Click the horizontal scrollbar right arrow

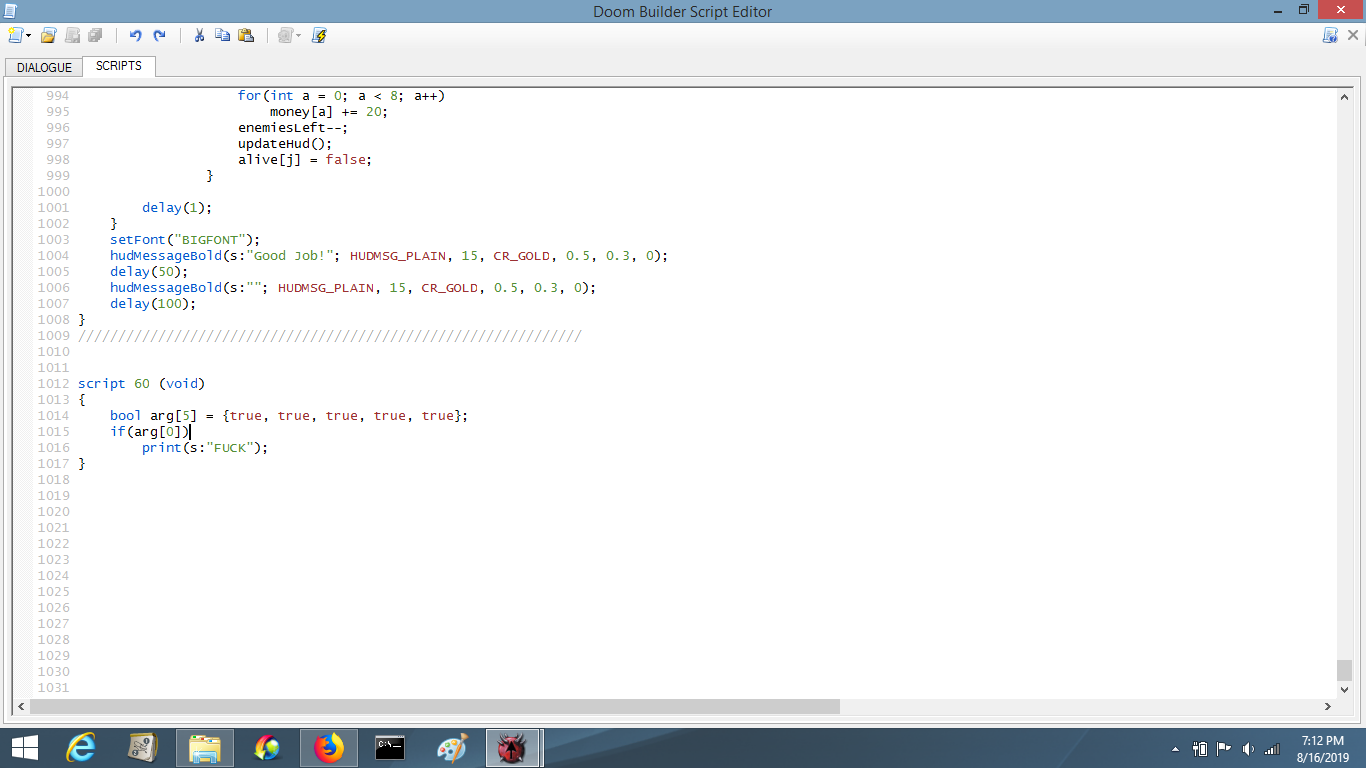(x=1328, y=706)
